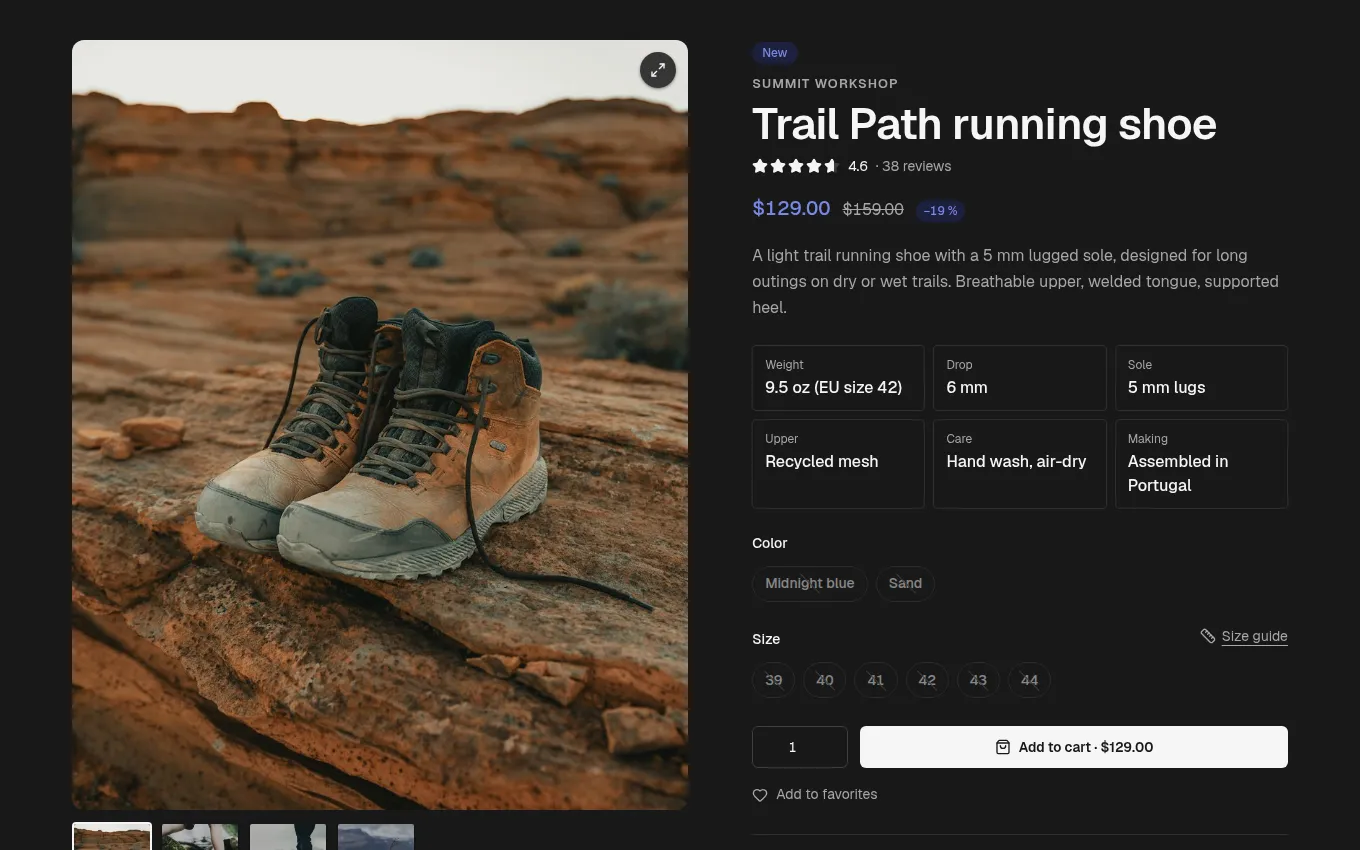
Task: Pick size 40
Action: coord(825,680)
